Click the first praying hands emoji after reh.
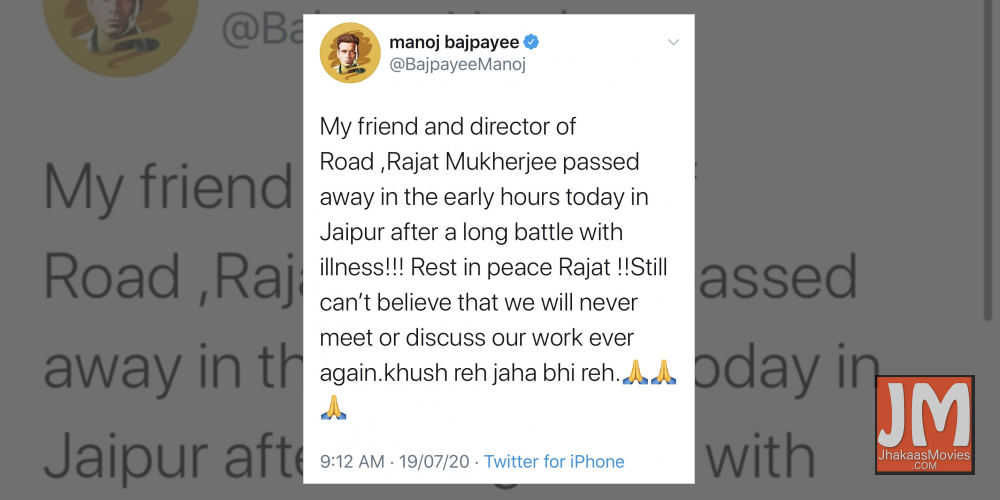The width and height of the screenshot is (1000, 500). 635,372
